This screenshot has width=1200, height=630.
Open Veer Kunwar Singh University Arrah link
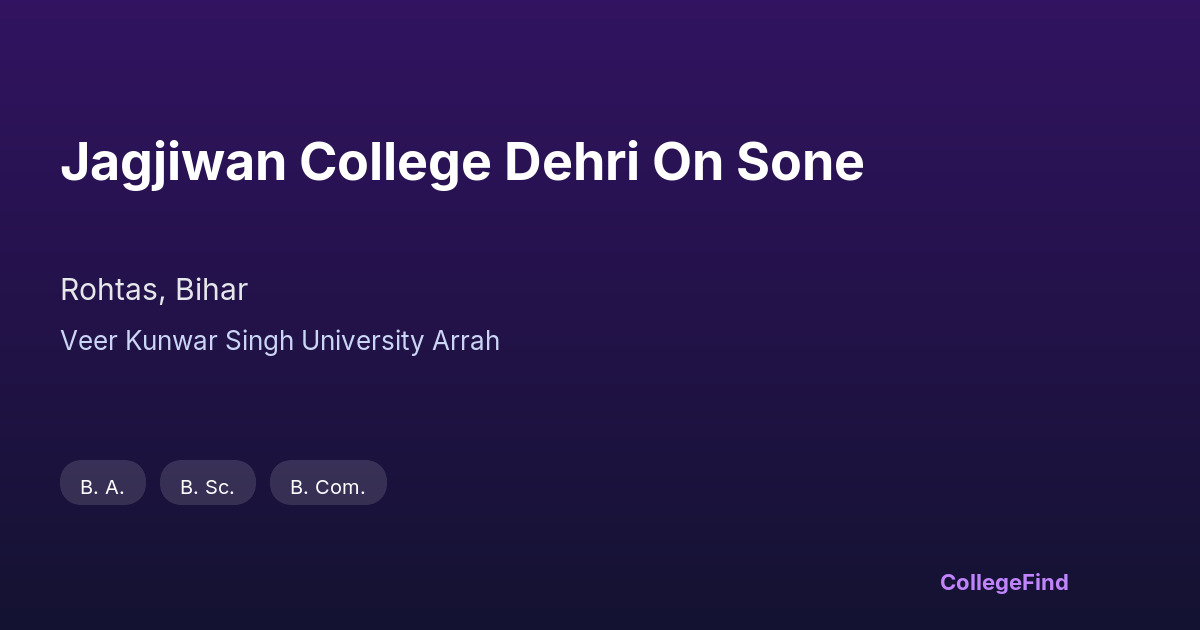[x=280, y=341]
